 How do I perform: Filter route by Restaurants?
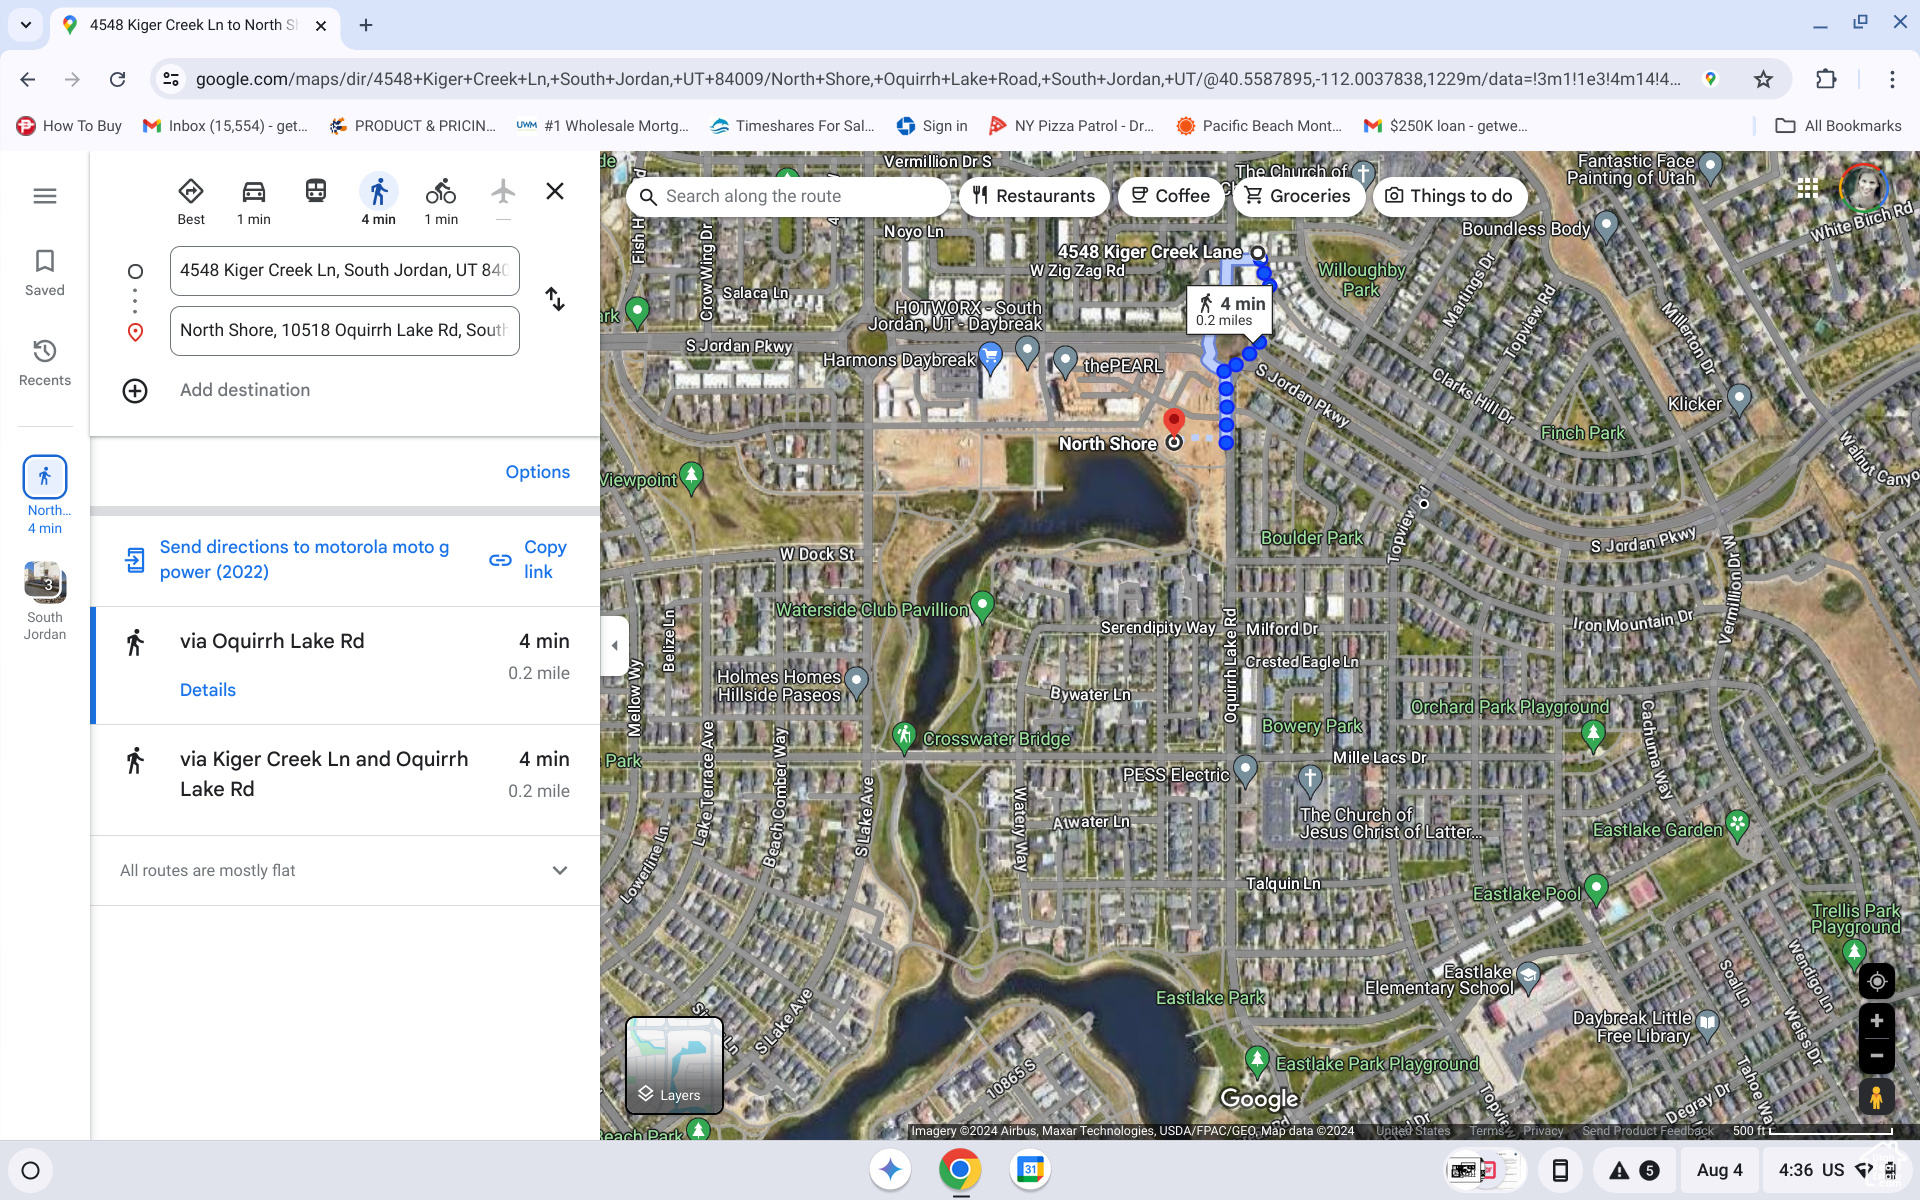1034,196
